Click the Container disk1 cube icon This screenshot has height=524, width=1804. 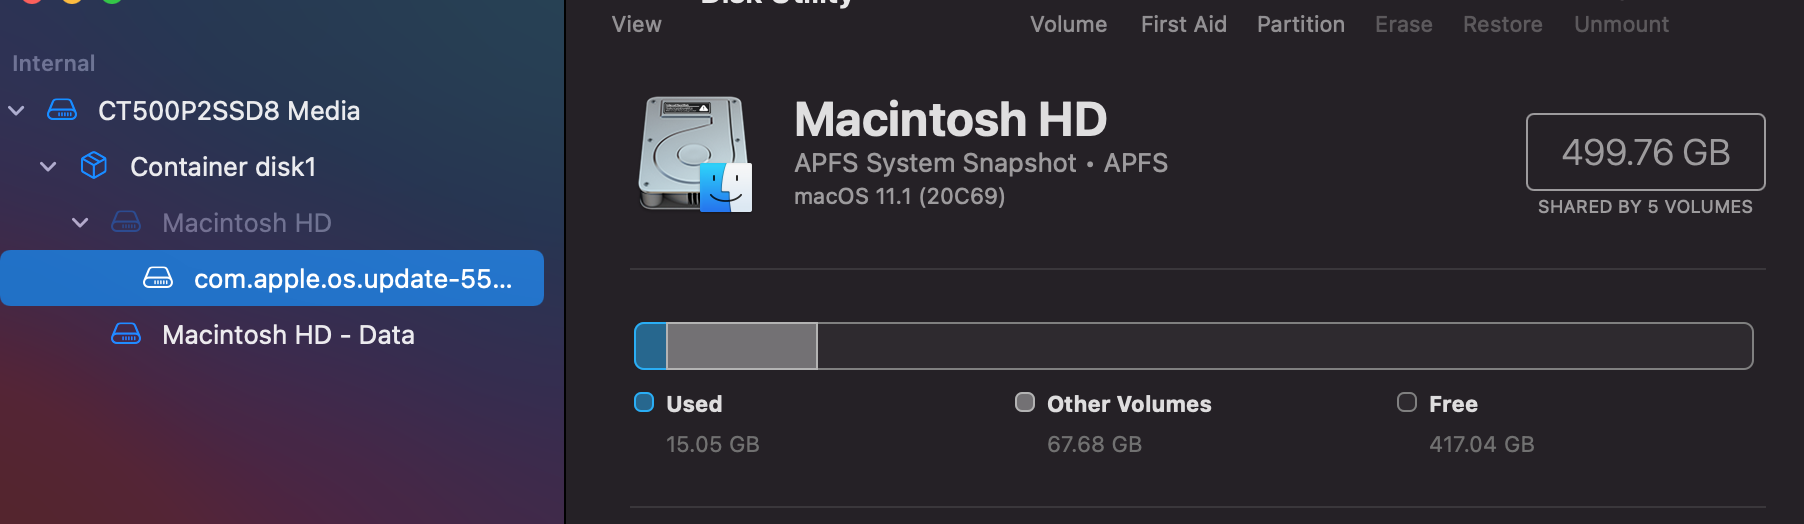[94, 166]
